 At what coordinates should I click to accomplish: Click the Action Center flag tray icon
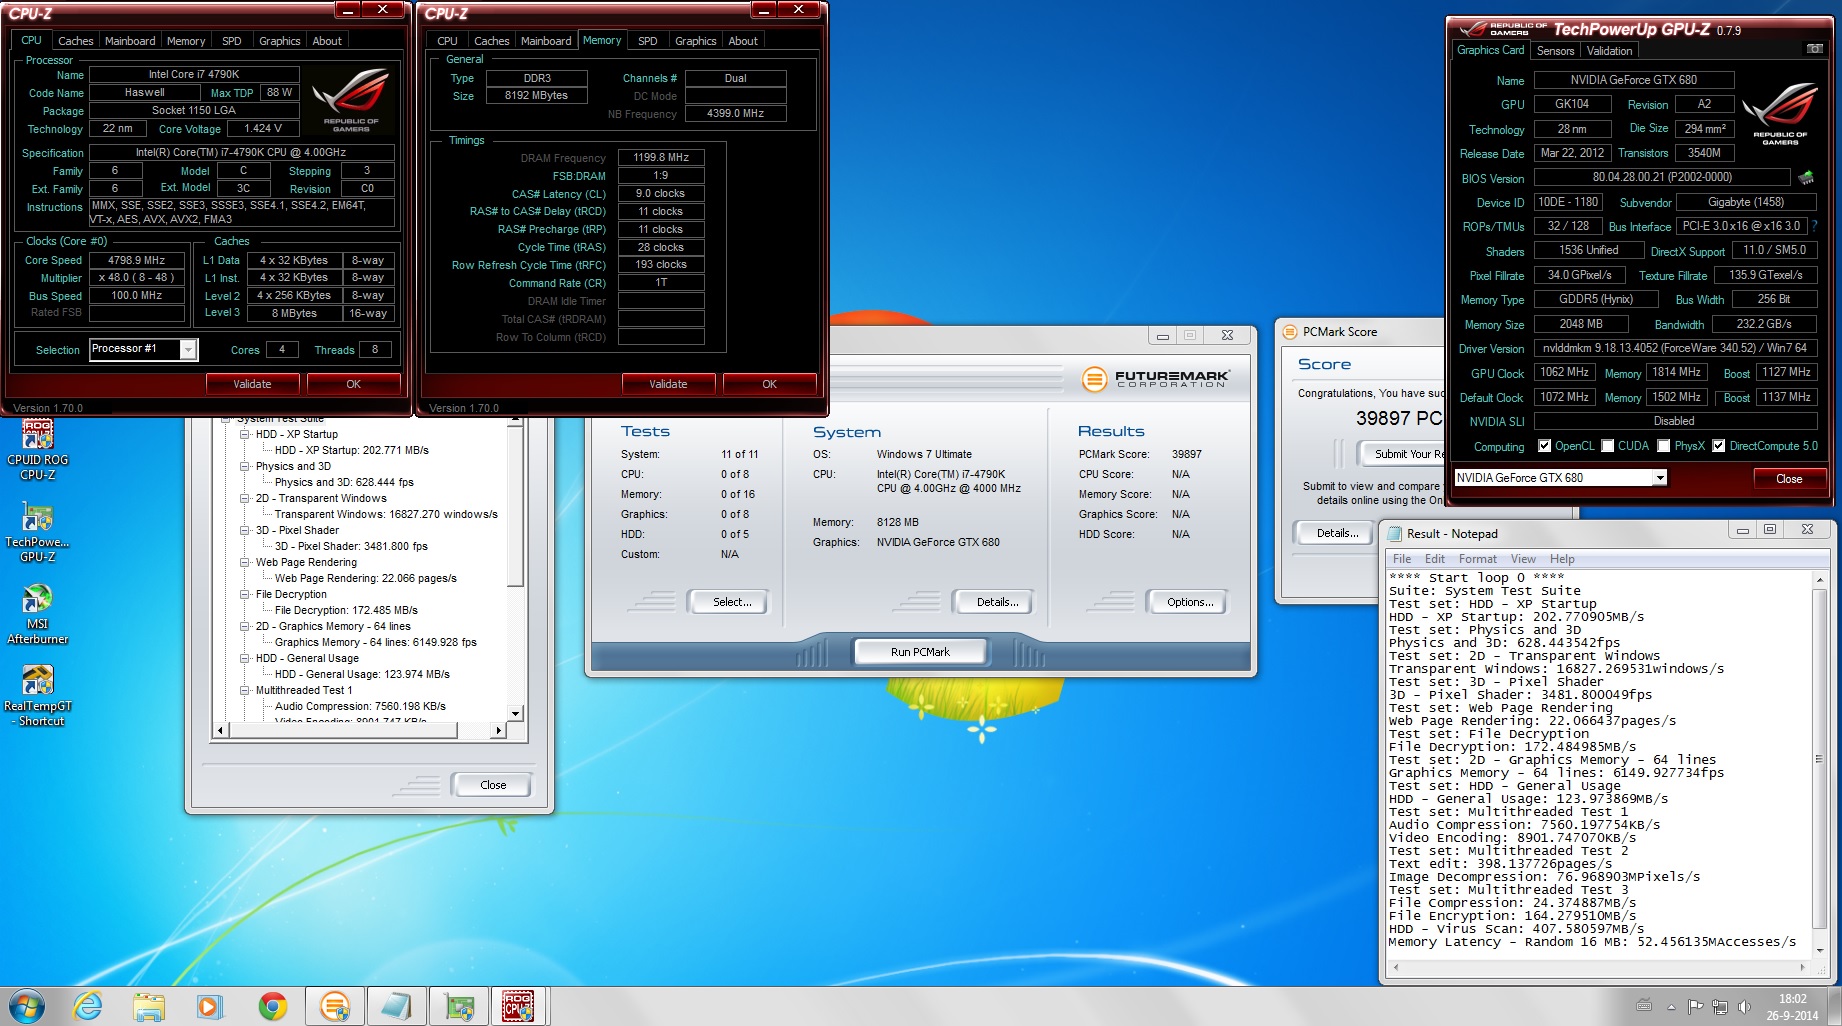[1696, 1006]
